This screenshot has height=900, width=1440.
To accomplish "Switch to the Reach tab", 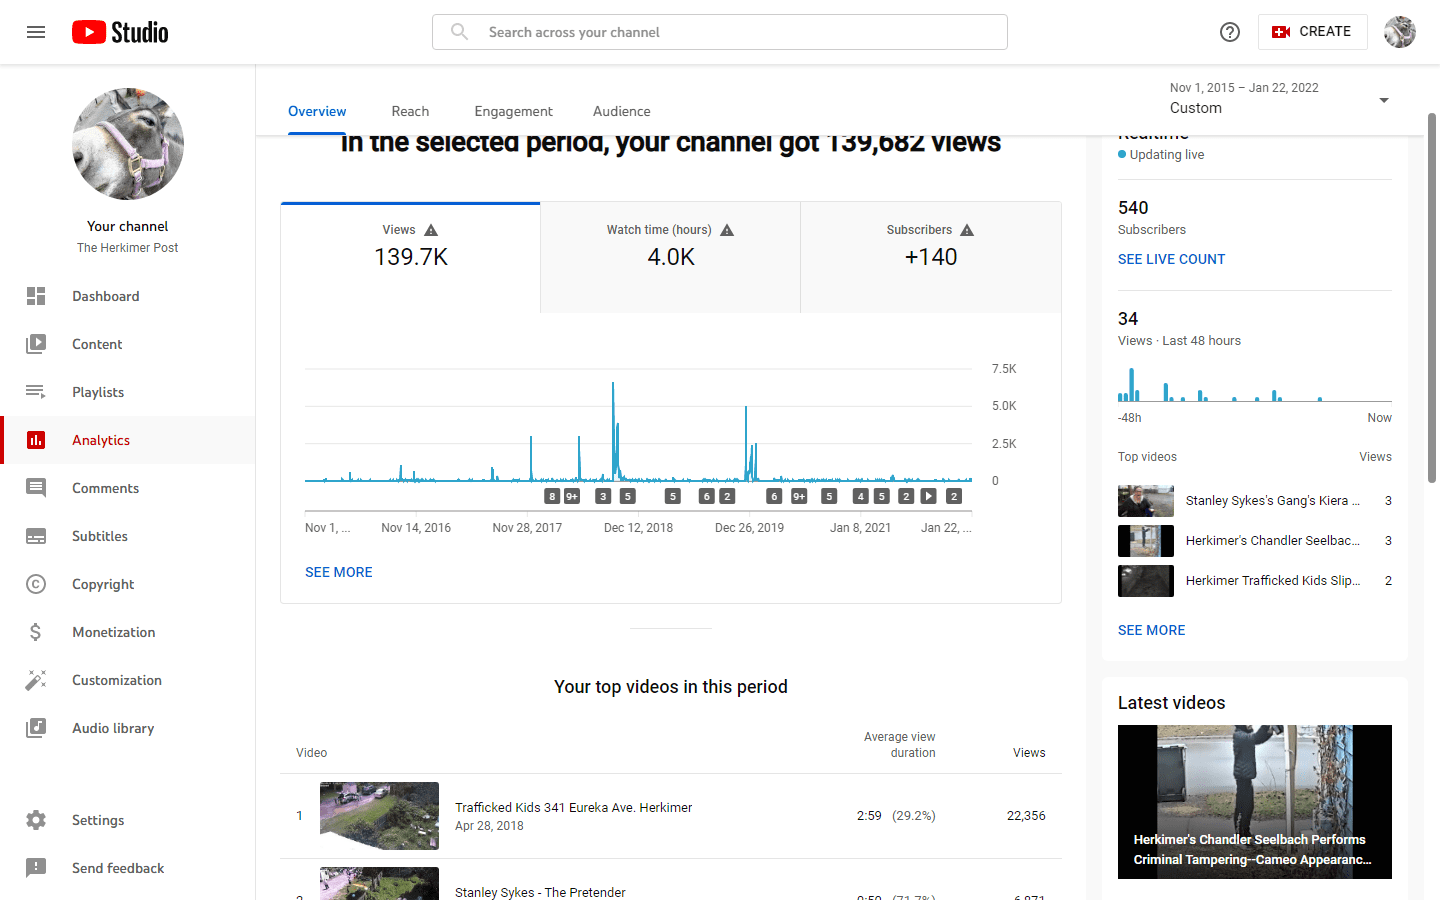I will pos(410,111).
